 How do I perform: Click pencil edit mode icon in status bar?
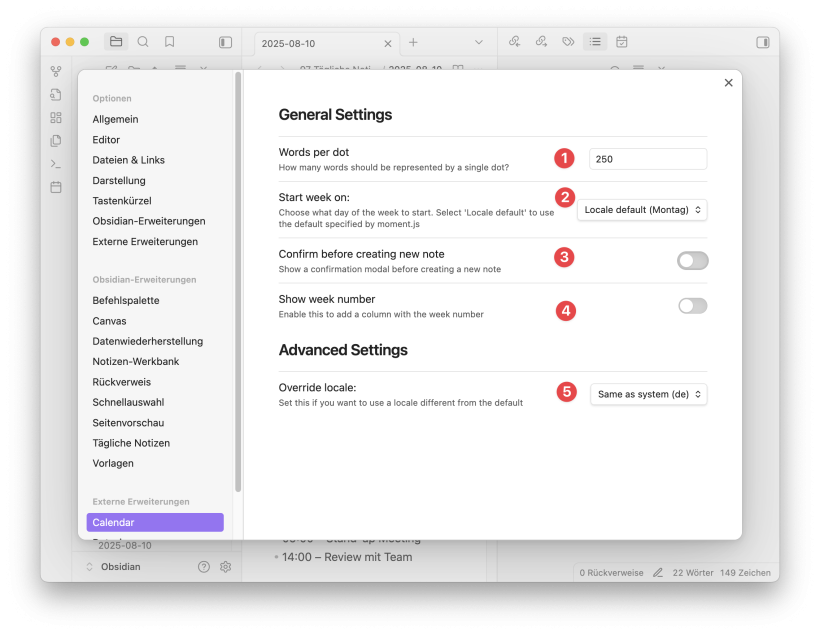(x=658, y=573)
